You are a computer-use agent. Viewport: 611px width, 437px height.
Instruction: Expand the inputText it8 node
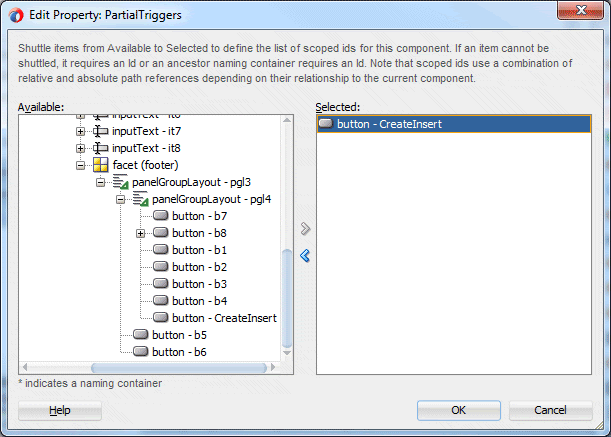[x=81, y=149]
